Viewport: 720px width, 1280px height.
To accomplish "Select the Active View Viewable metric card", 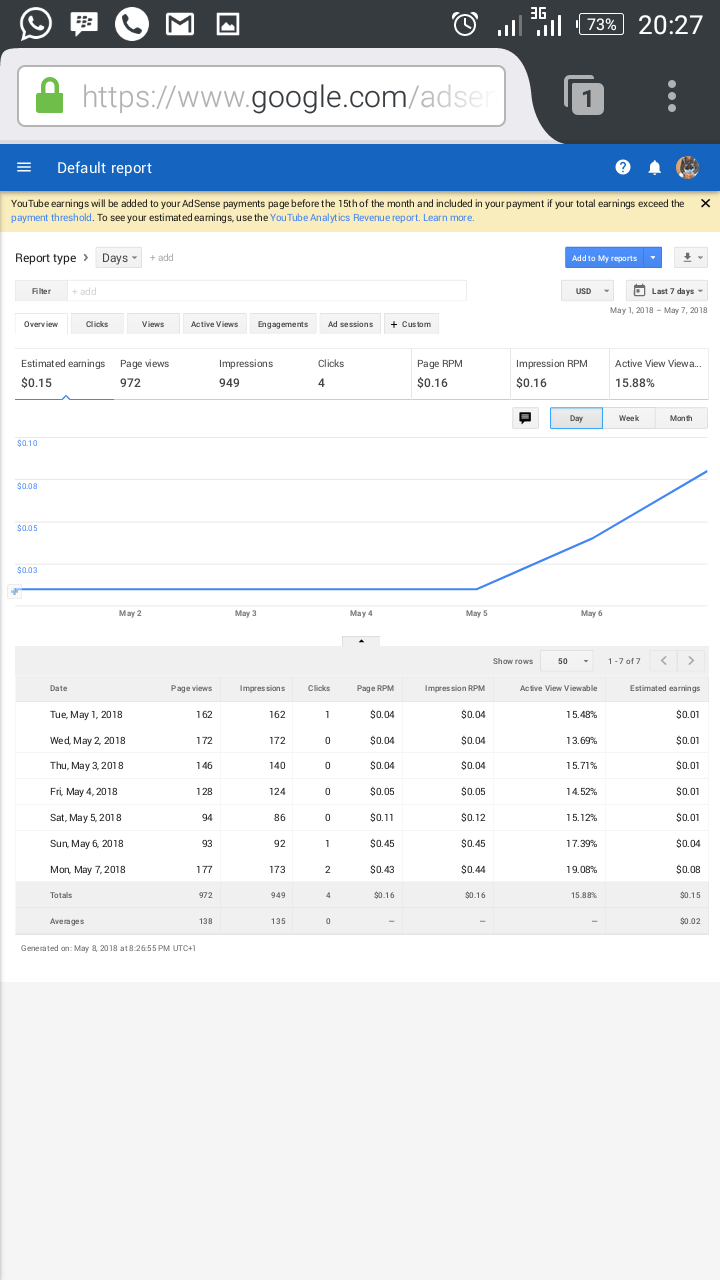I will coord(658,373).
